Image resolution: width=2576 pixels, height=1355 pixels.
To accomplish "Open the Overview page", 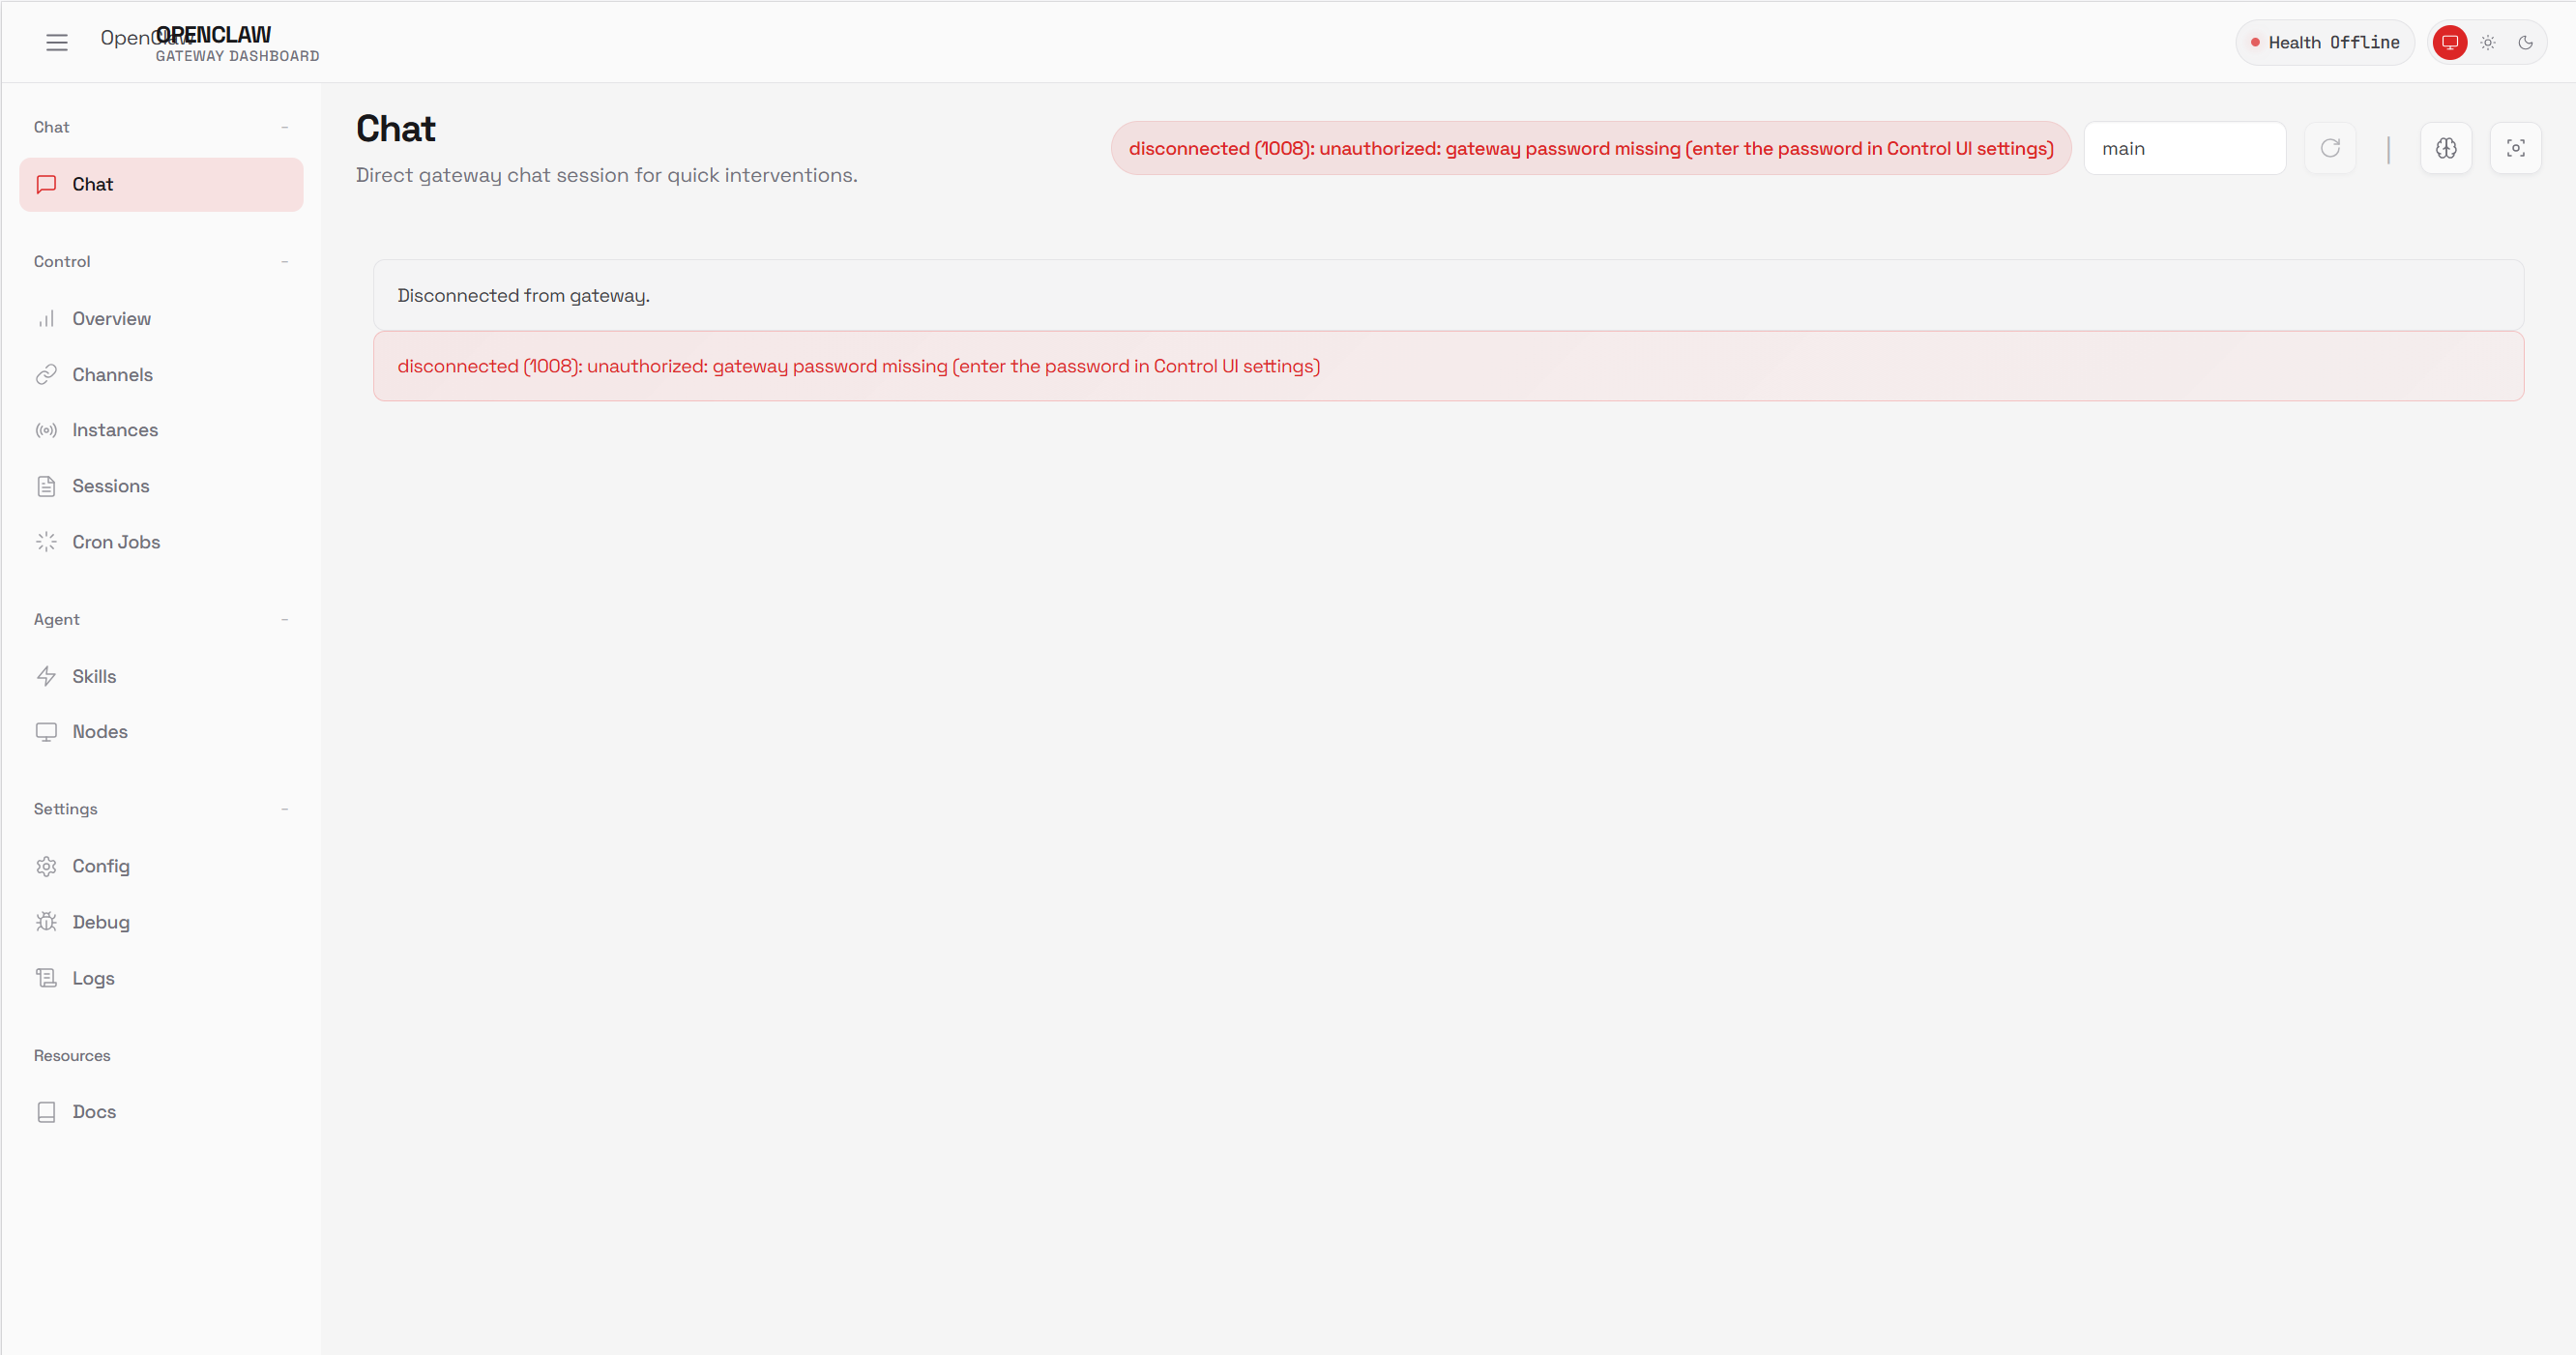I will pos(111,319).
